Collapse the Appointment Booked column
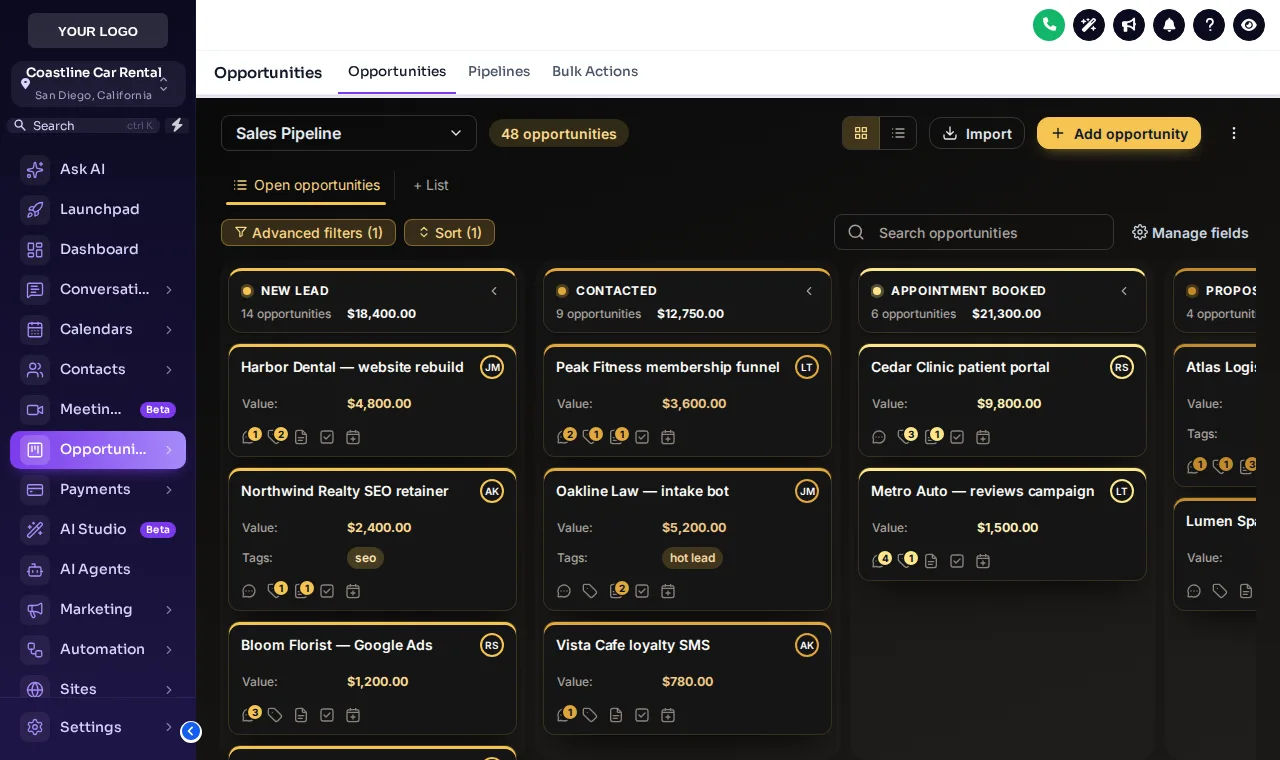Image resolution: width=1280 pixels, height=760 pixels. [x=1124, y=291]
